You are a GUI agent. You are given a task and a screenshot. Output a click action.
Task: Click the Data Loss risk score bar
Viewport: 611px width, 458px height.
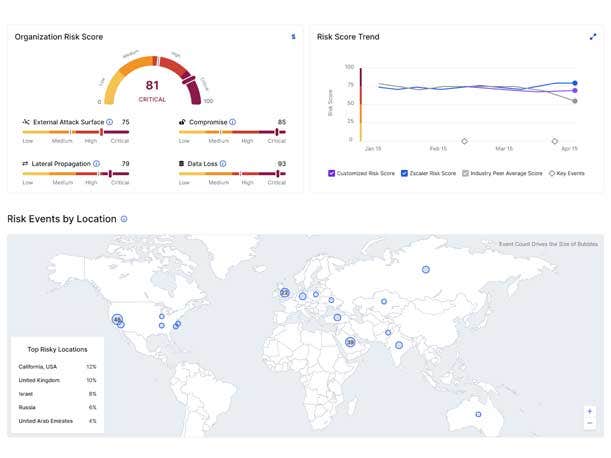click(x=232, y=173)
